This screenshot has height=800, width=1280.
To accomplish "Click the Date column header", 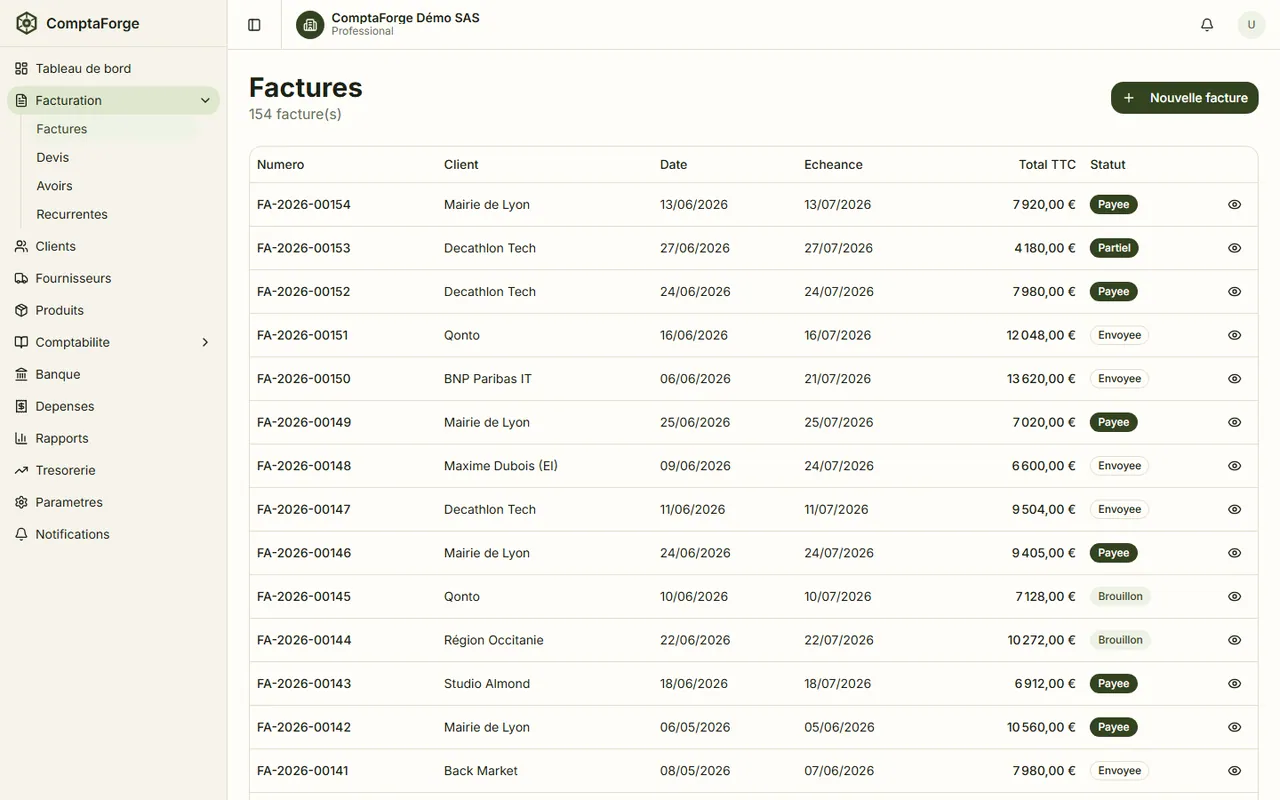I will (673, 165).
